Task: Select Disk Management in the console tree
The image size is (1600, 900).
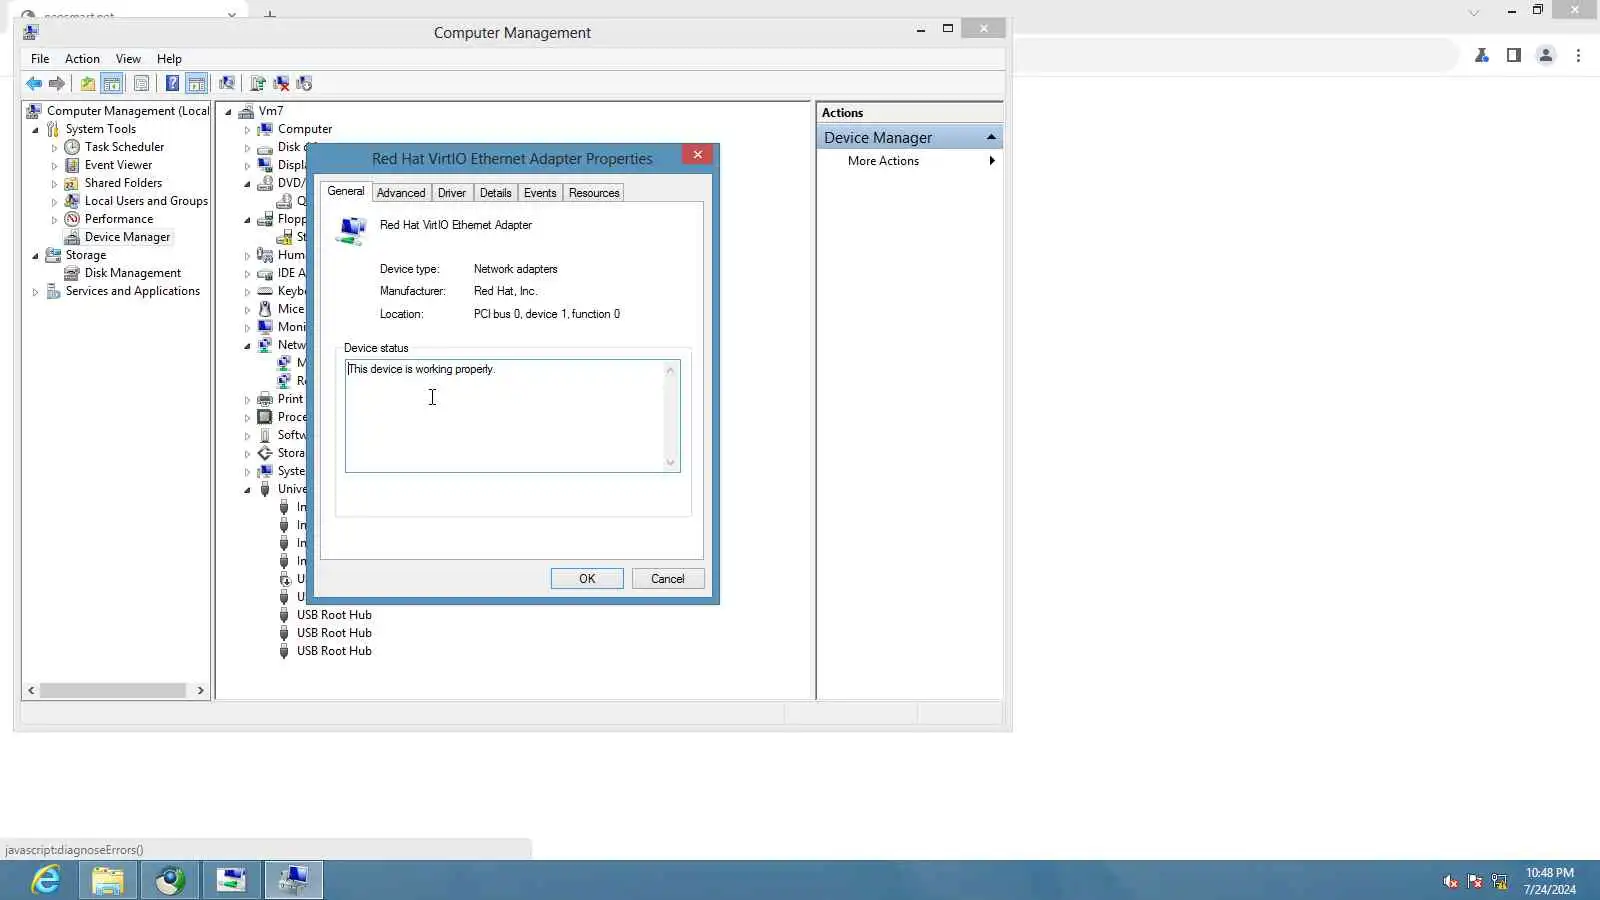Action: point(133,273)
